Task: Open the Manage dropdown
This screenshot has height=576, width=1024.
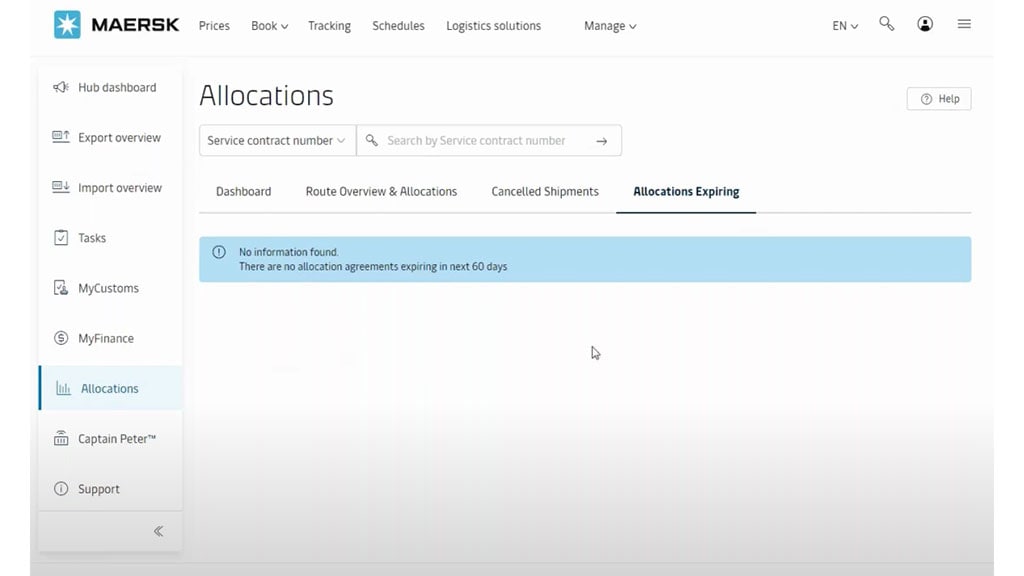Action: (x=609, y=25)
